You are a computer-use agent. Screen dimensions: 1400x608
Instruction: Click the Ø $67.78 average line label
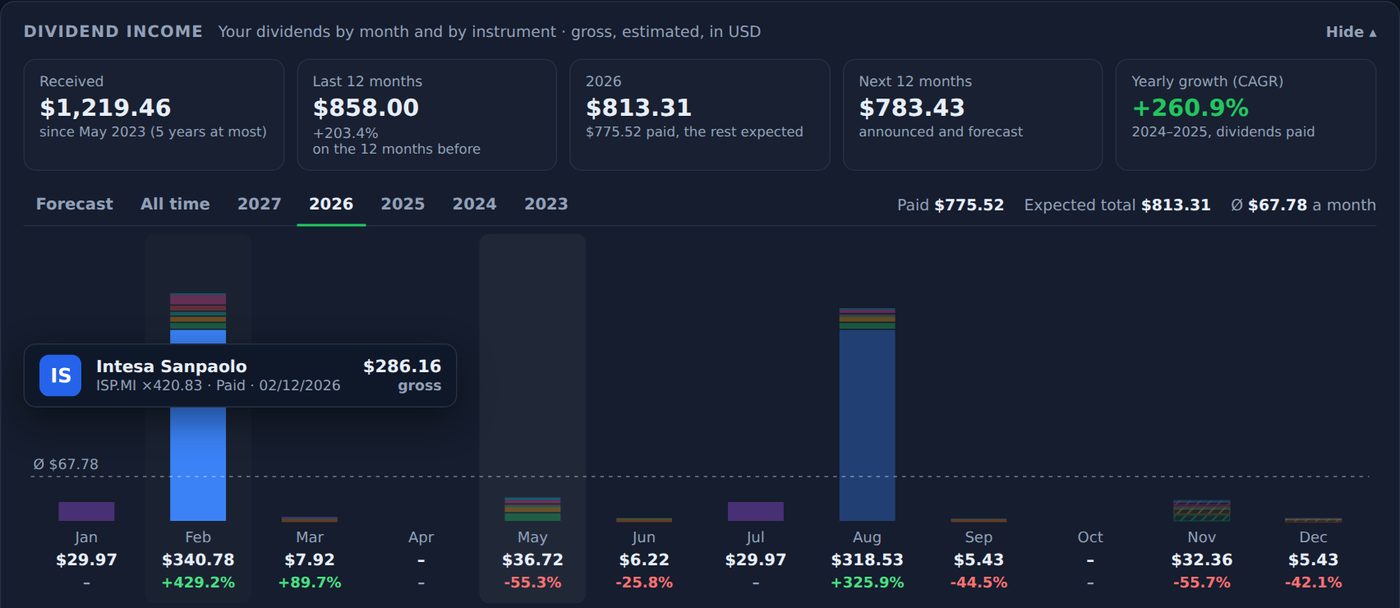point(66,464)
